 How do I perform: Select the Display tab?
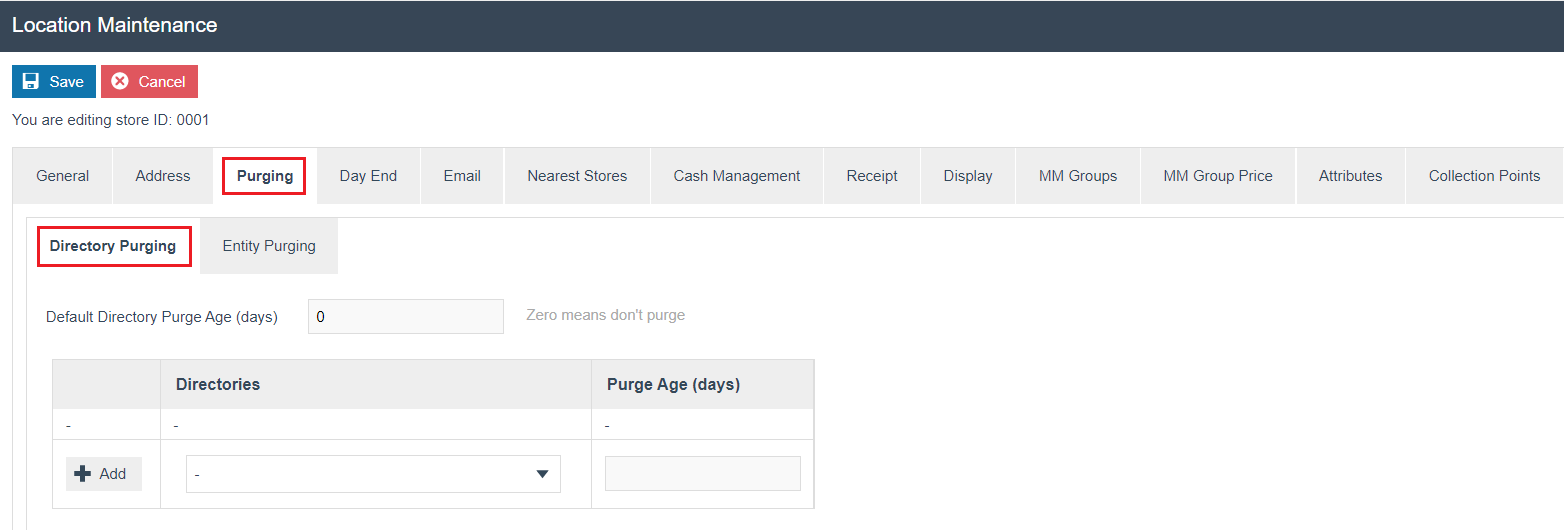click(968, 176)
